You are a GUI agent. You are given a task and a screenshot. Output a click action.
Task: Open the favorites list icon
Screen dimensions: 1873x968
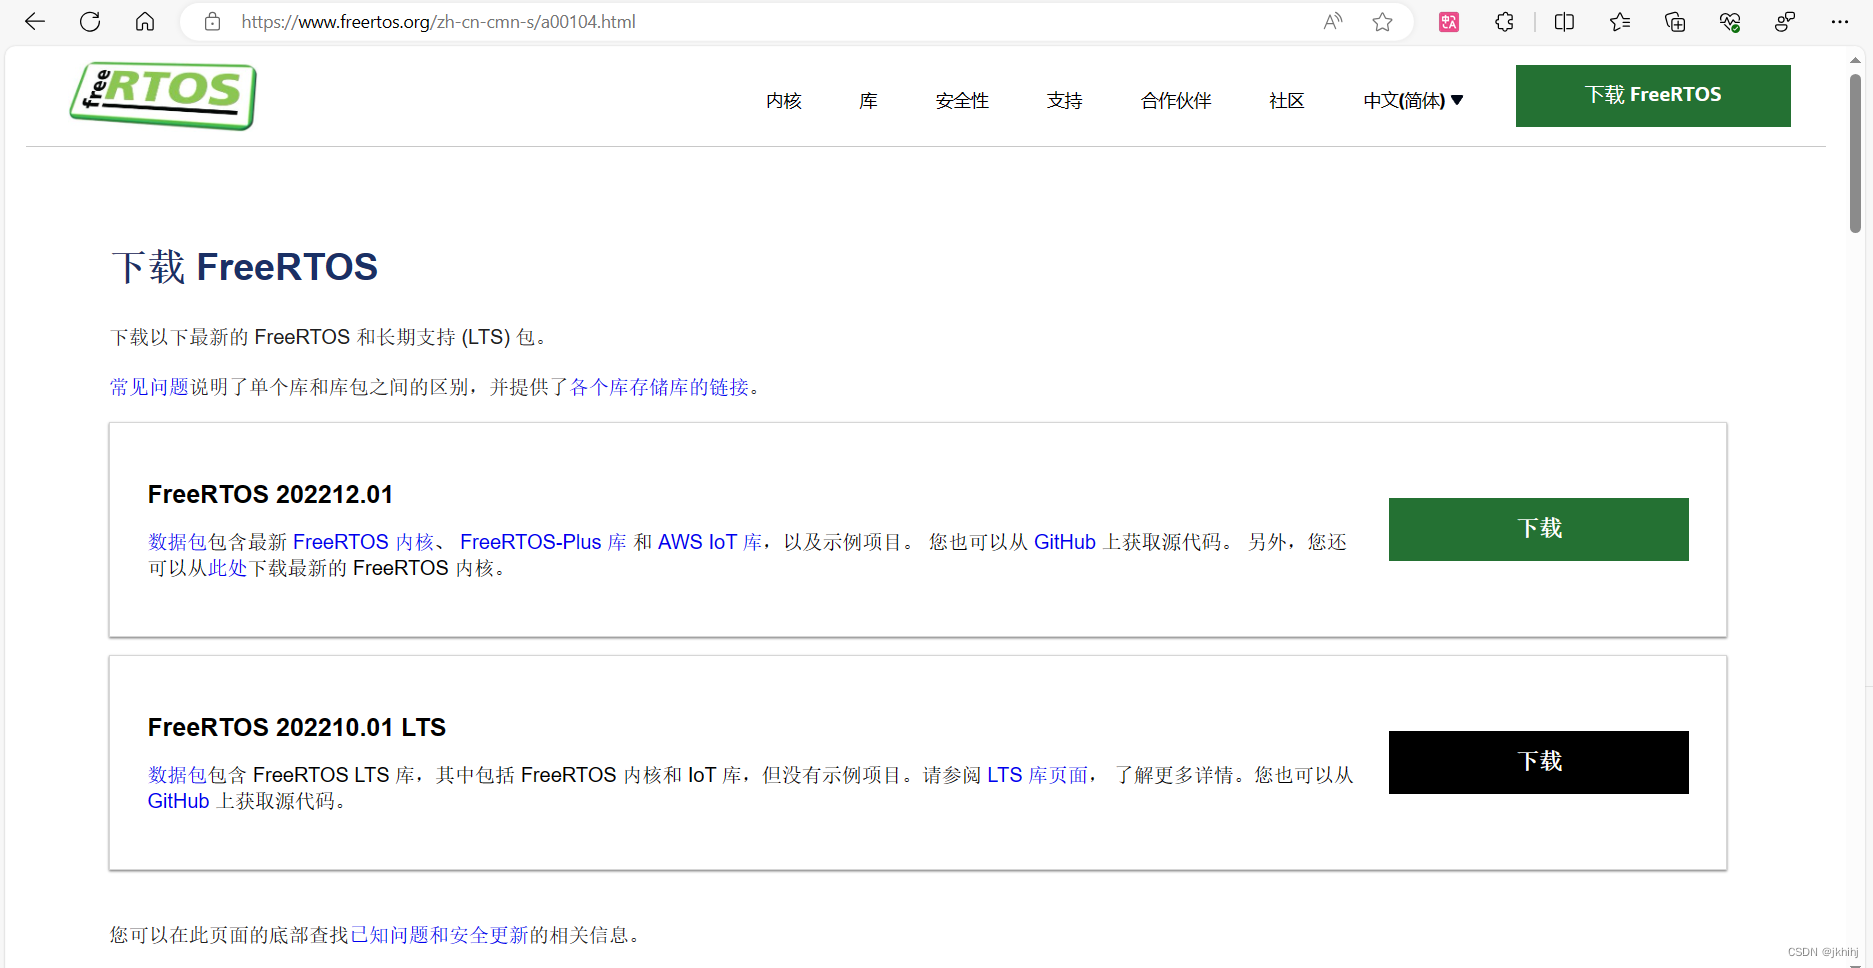pos(1620,21)
